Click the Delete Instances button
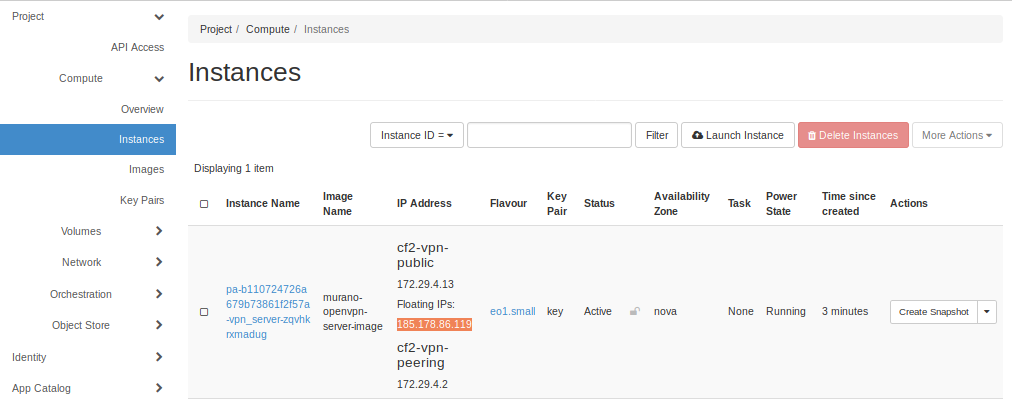Image resolution: width=1012 pixels, height=399 pixels. (x=853, y=135)
